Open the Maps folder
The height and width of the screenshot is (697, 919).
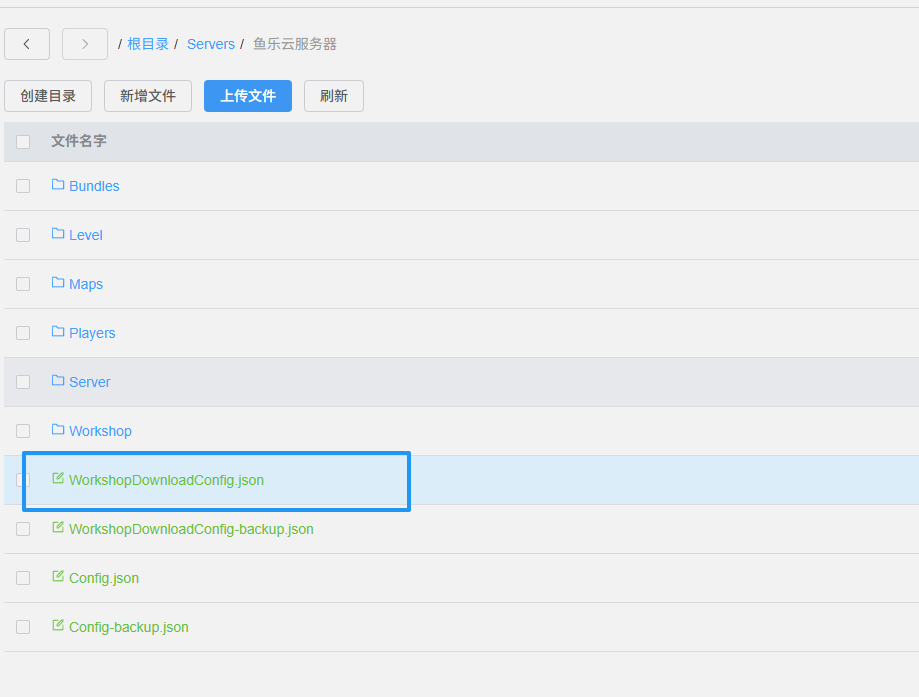point(86,284)
